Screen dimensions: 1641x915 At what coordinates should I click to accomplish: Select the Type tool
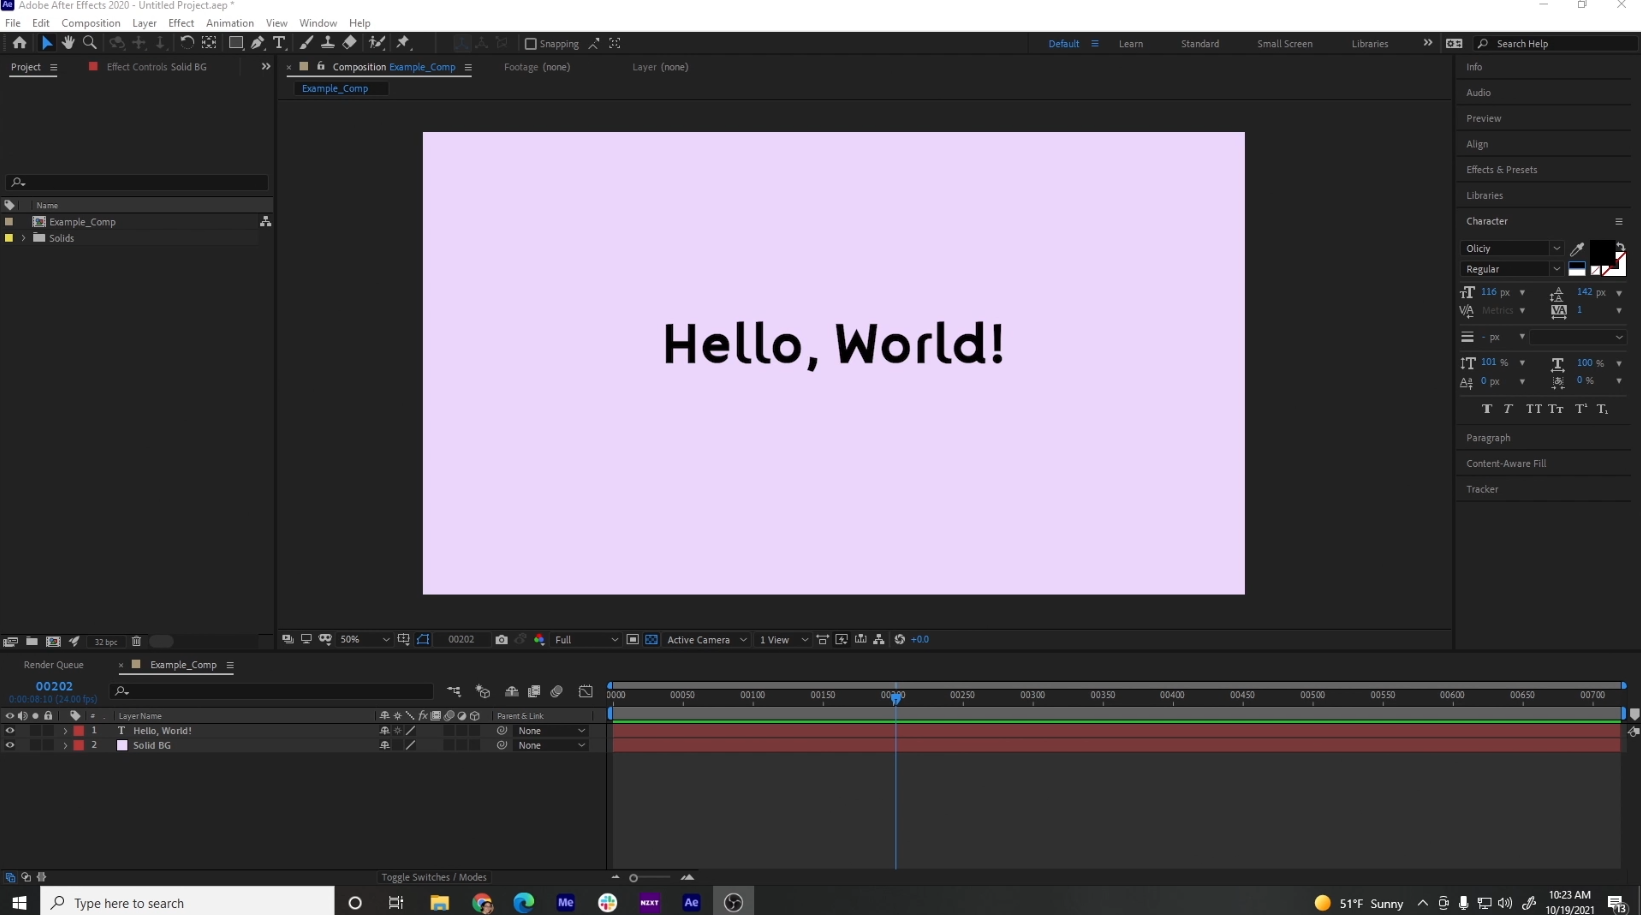click(x=279, y=43)
